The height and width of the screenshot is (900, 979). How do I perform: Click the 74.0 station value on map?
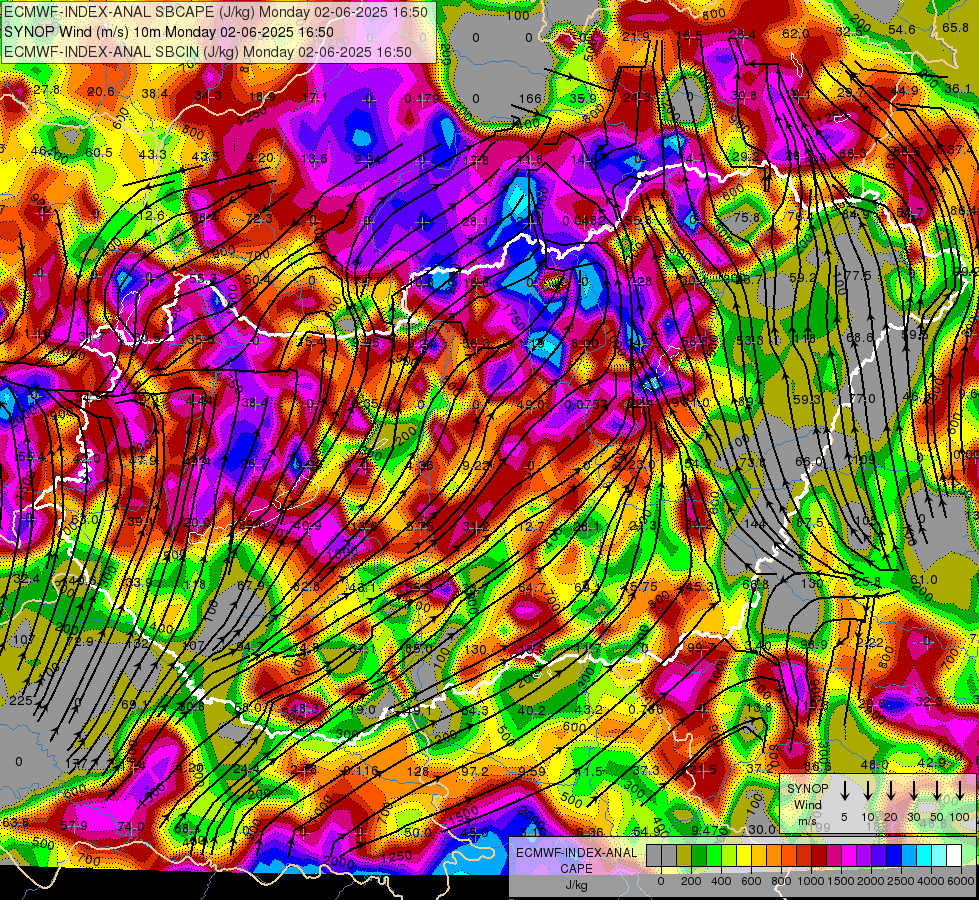tap(130, 826)
